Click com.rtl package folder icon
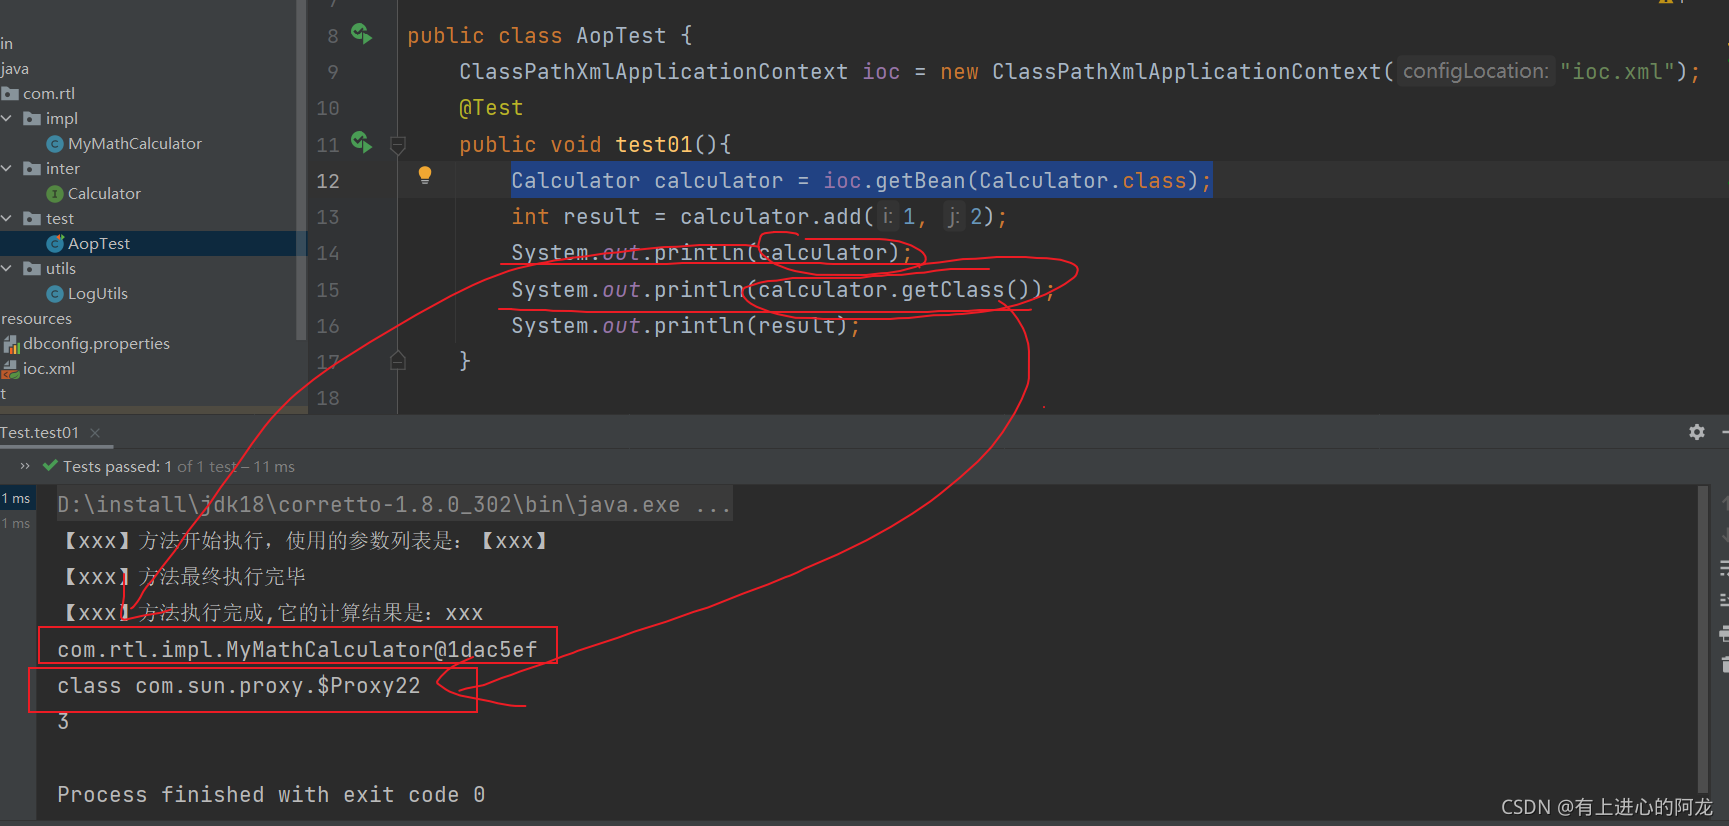This screenshot has height=826, width=1729. [x=10, y=94]
